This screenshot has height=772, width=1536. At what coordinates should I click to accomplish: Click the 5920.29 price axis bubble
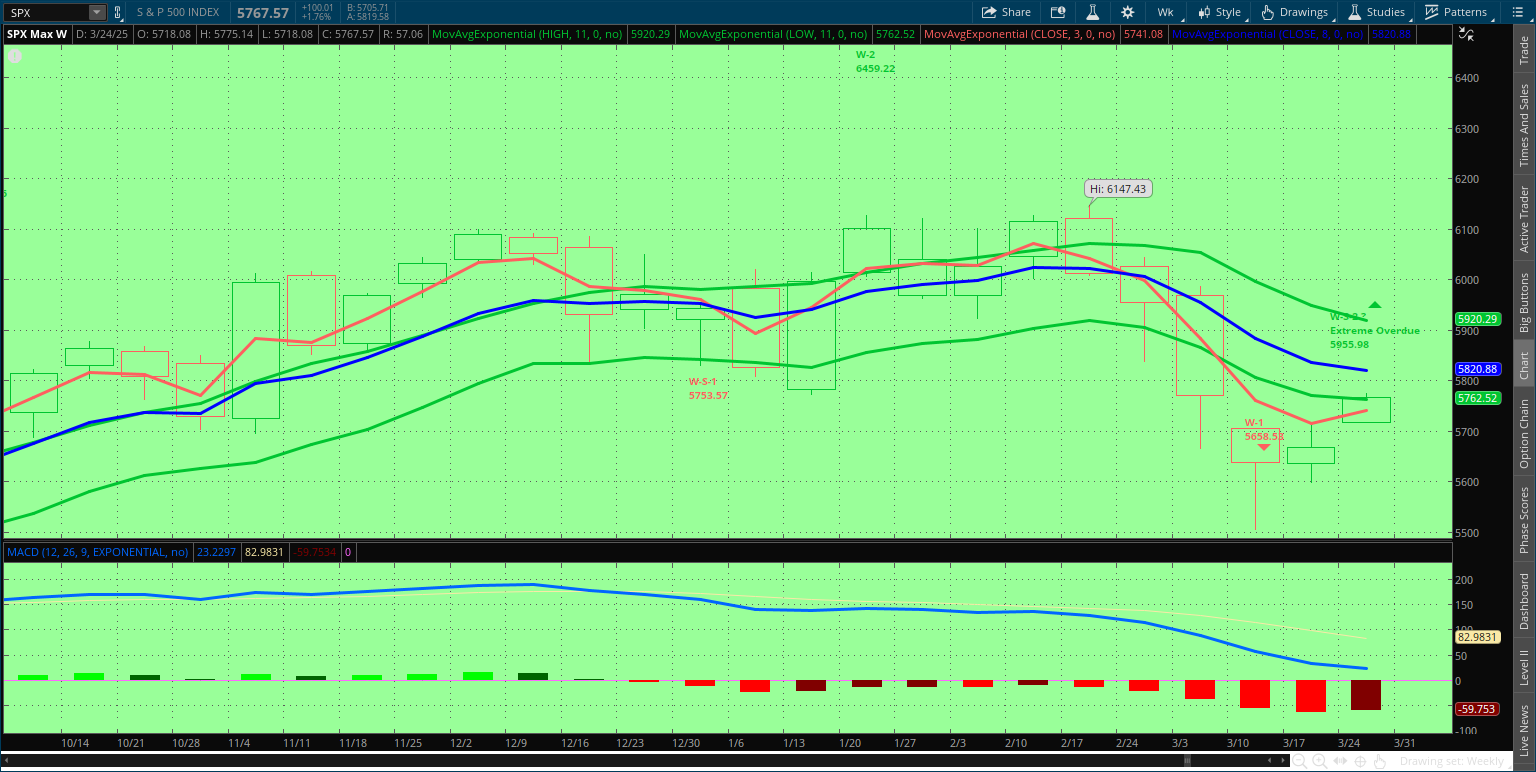click(1476, 319)
